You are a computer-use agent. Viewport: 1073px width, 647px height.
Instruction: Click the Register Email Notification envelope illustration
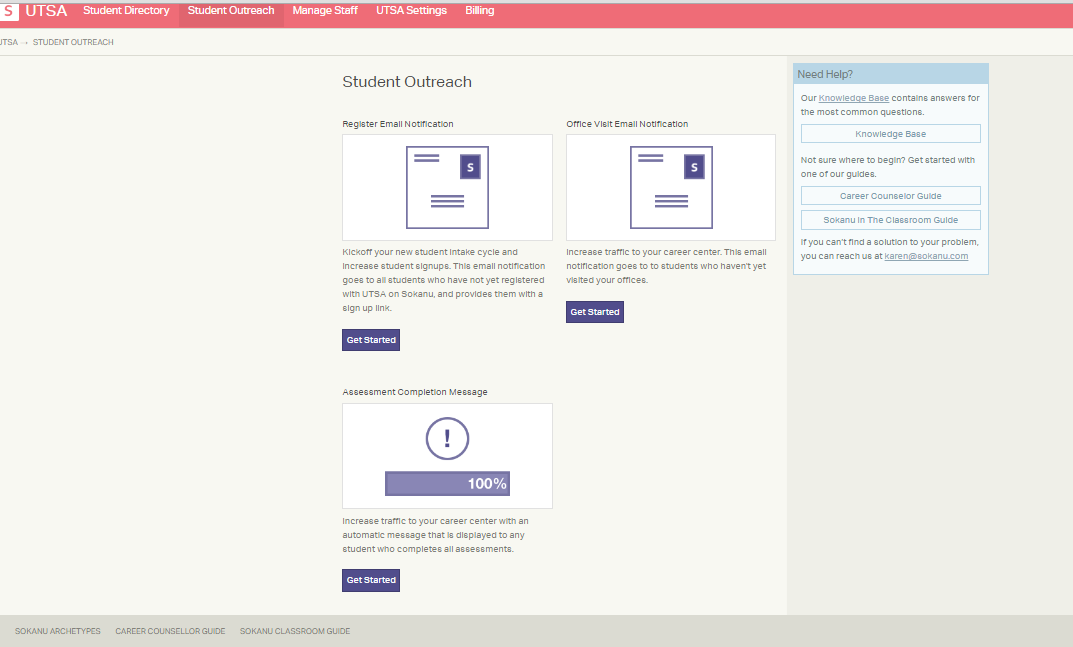pyautogui.click(x=447, y=187)
